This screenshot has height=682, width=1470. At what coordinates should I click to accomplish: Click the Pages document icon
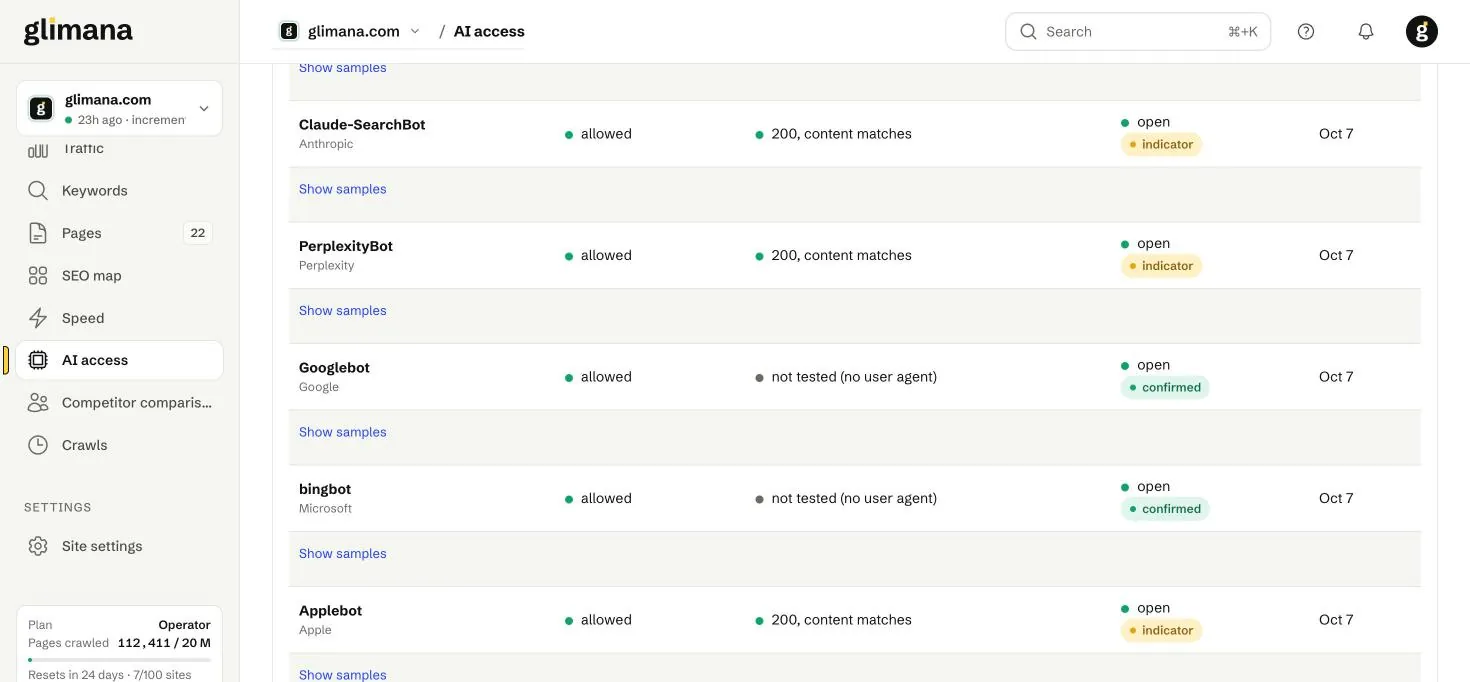[x=38, y=233]
